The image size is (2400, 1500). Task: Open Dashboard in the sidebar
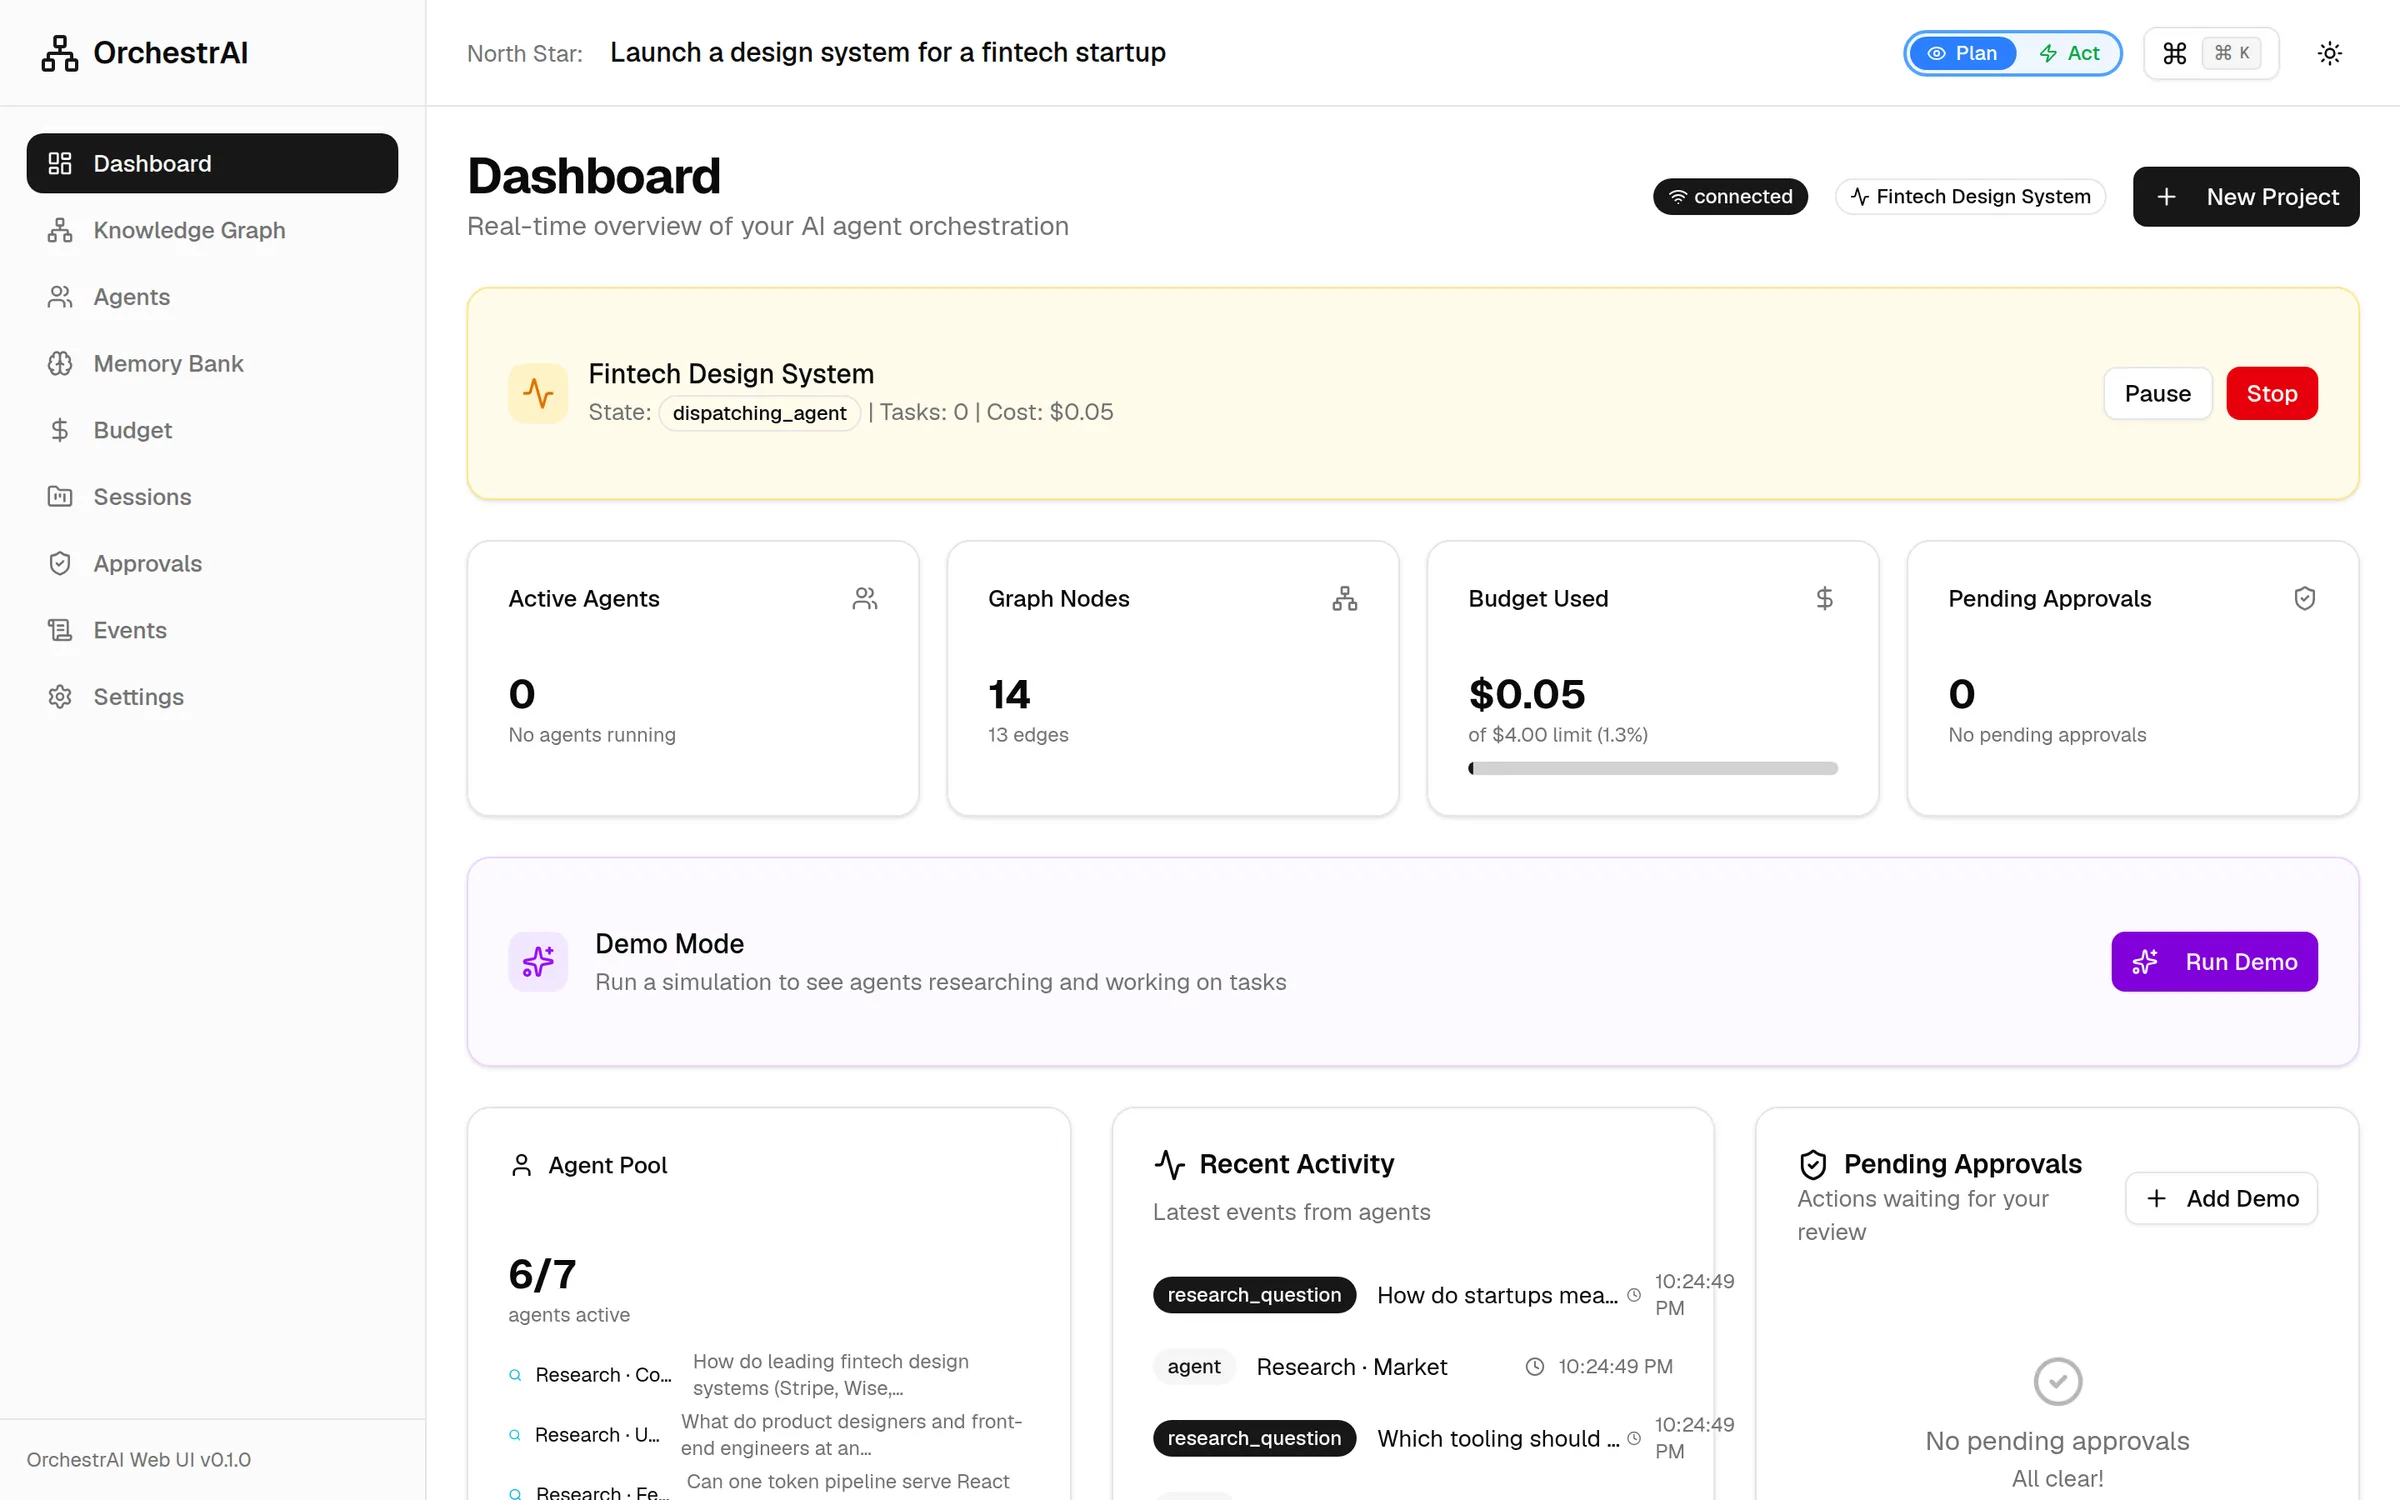[212, 163]
